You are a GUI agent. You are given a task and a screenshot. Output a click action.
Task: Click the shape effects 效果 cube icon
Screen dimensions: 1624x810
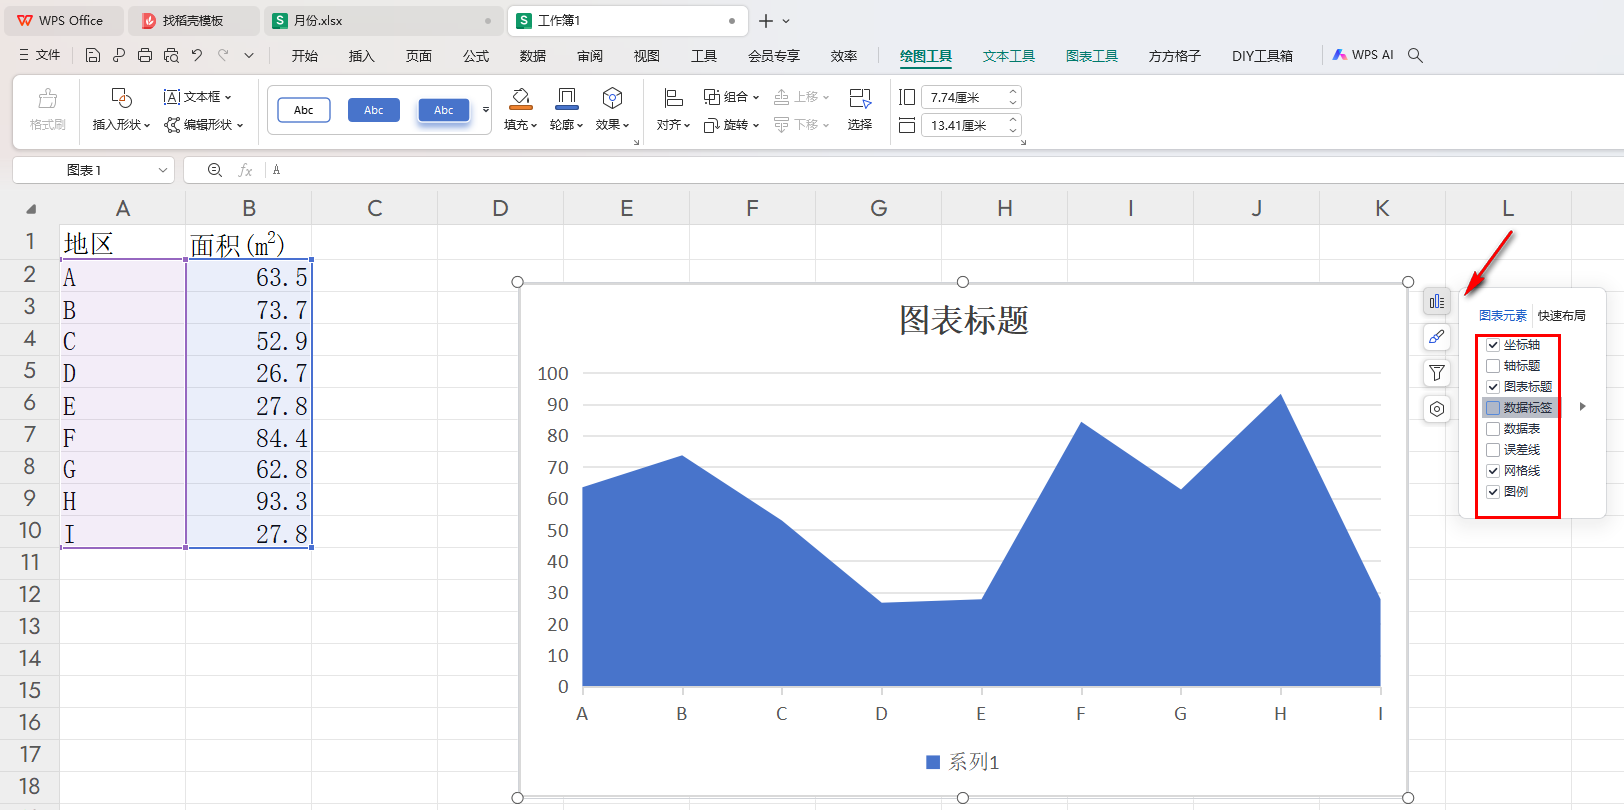(612, 98)
